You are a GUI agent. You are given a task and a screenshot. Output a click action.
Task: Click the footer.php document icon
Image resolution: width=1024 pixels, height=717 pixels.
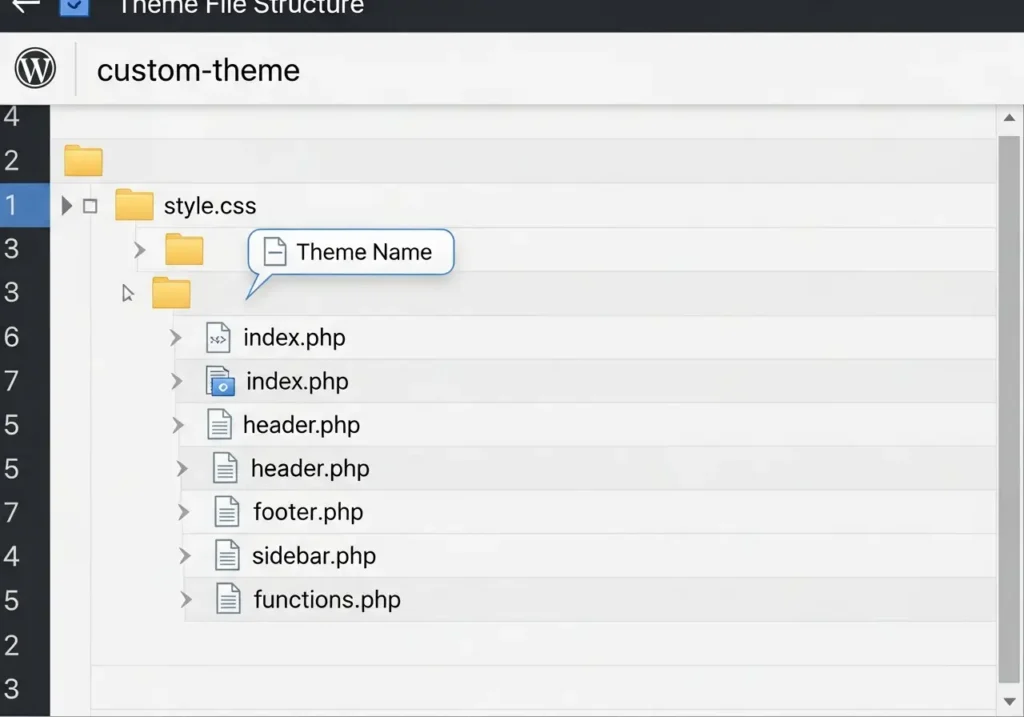click(x=228, y=512)
